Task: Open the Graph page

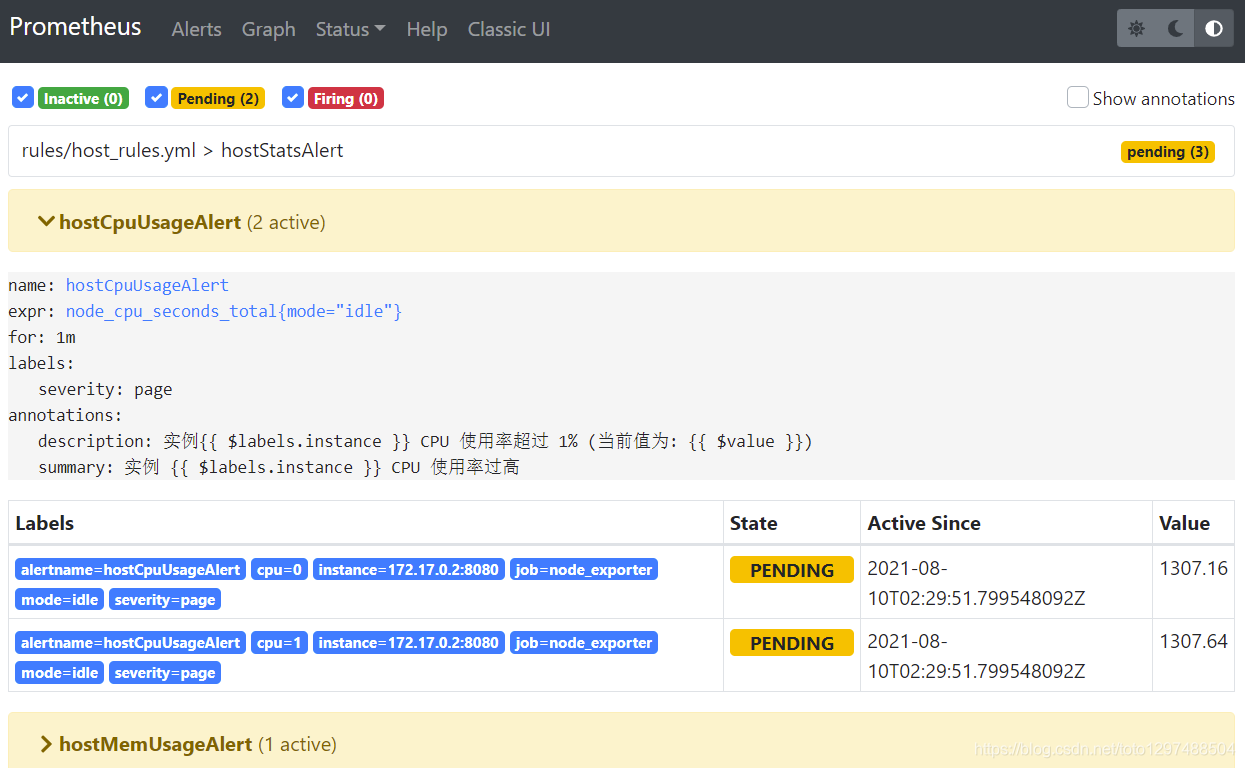Action: [269, 30]
